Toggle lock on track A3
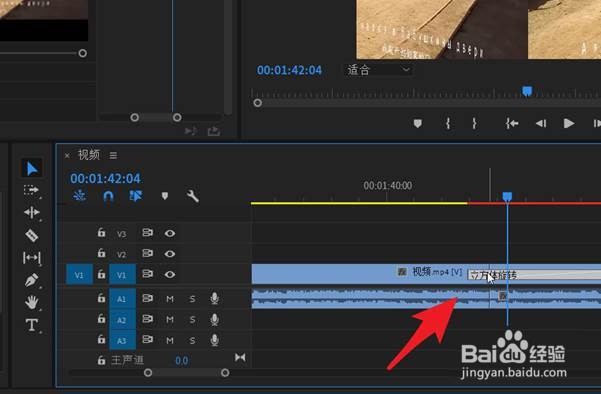 (x=101, y=340)
